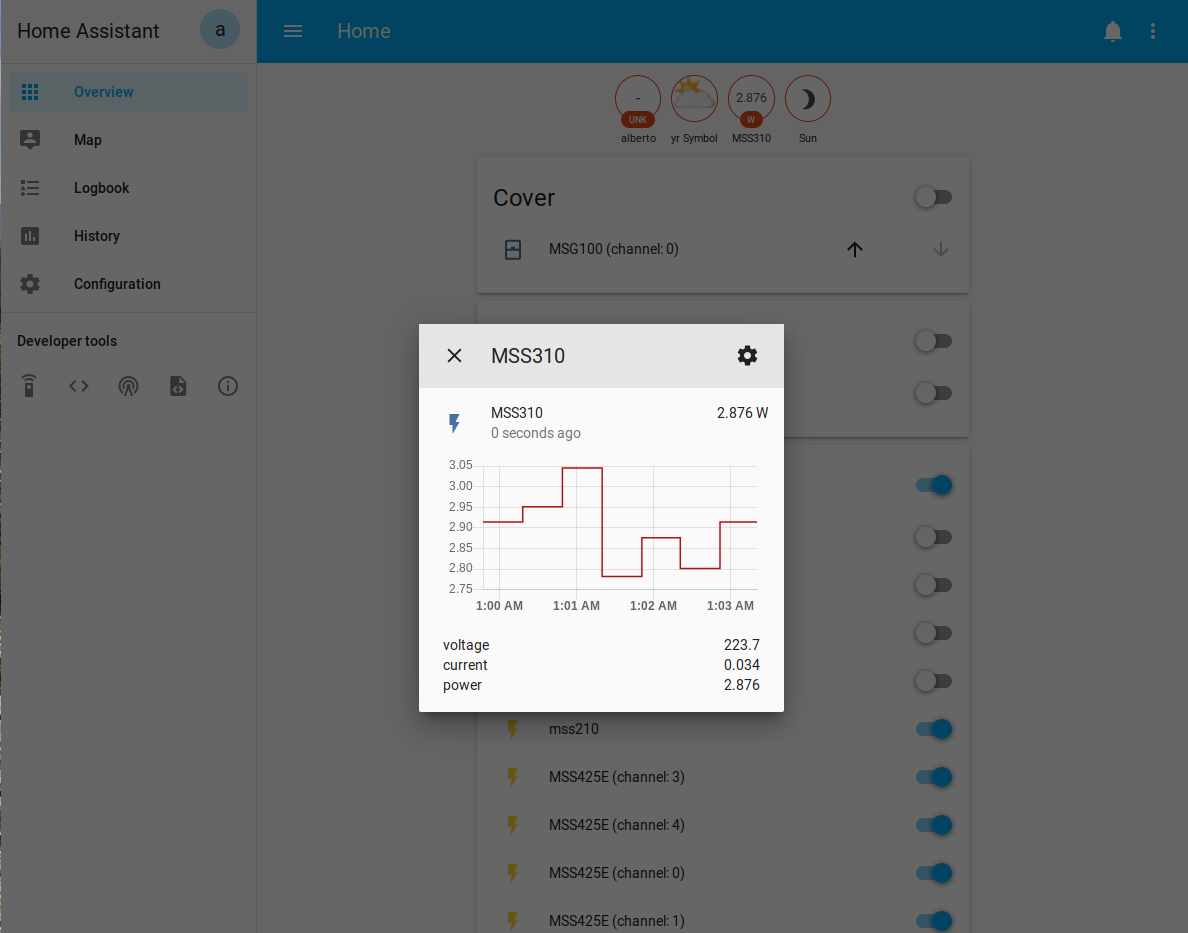
Task: Select Logbook in the sidebar
Action: 129,188
